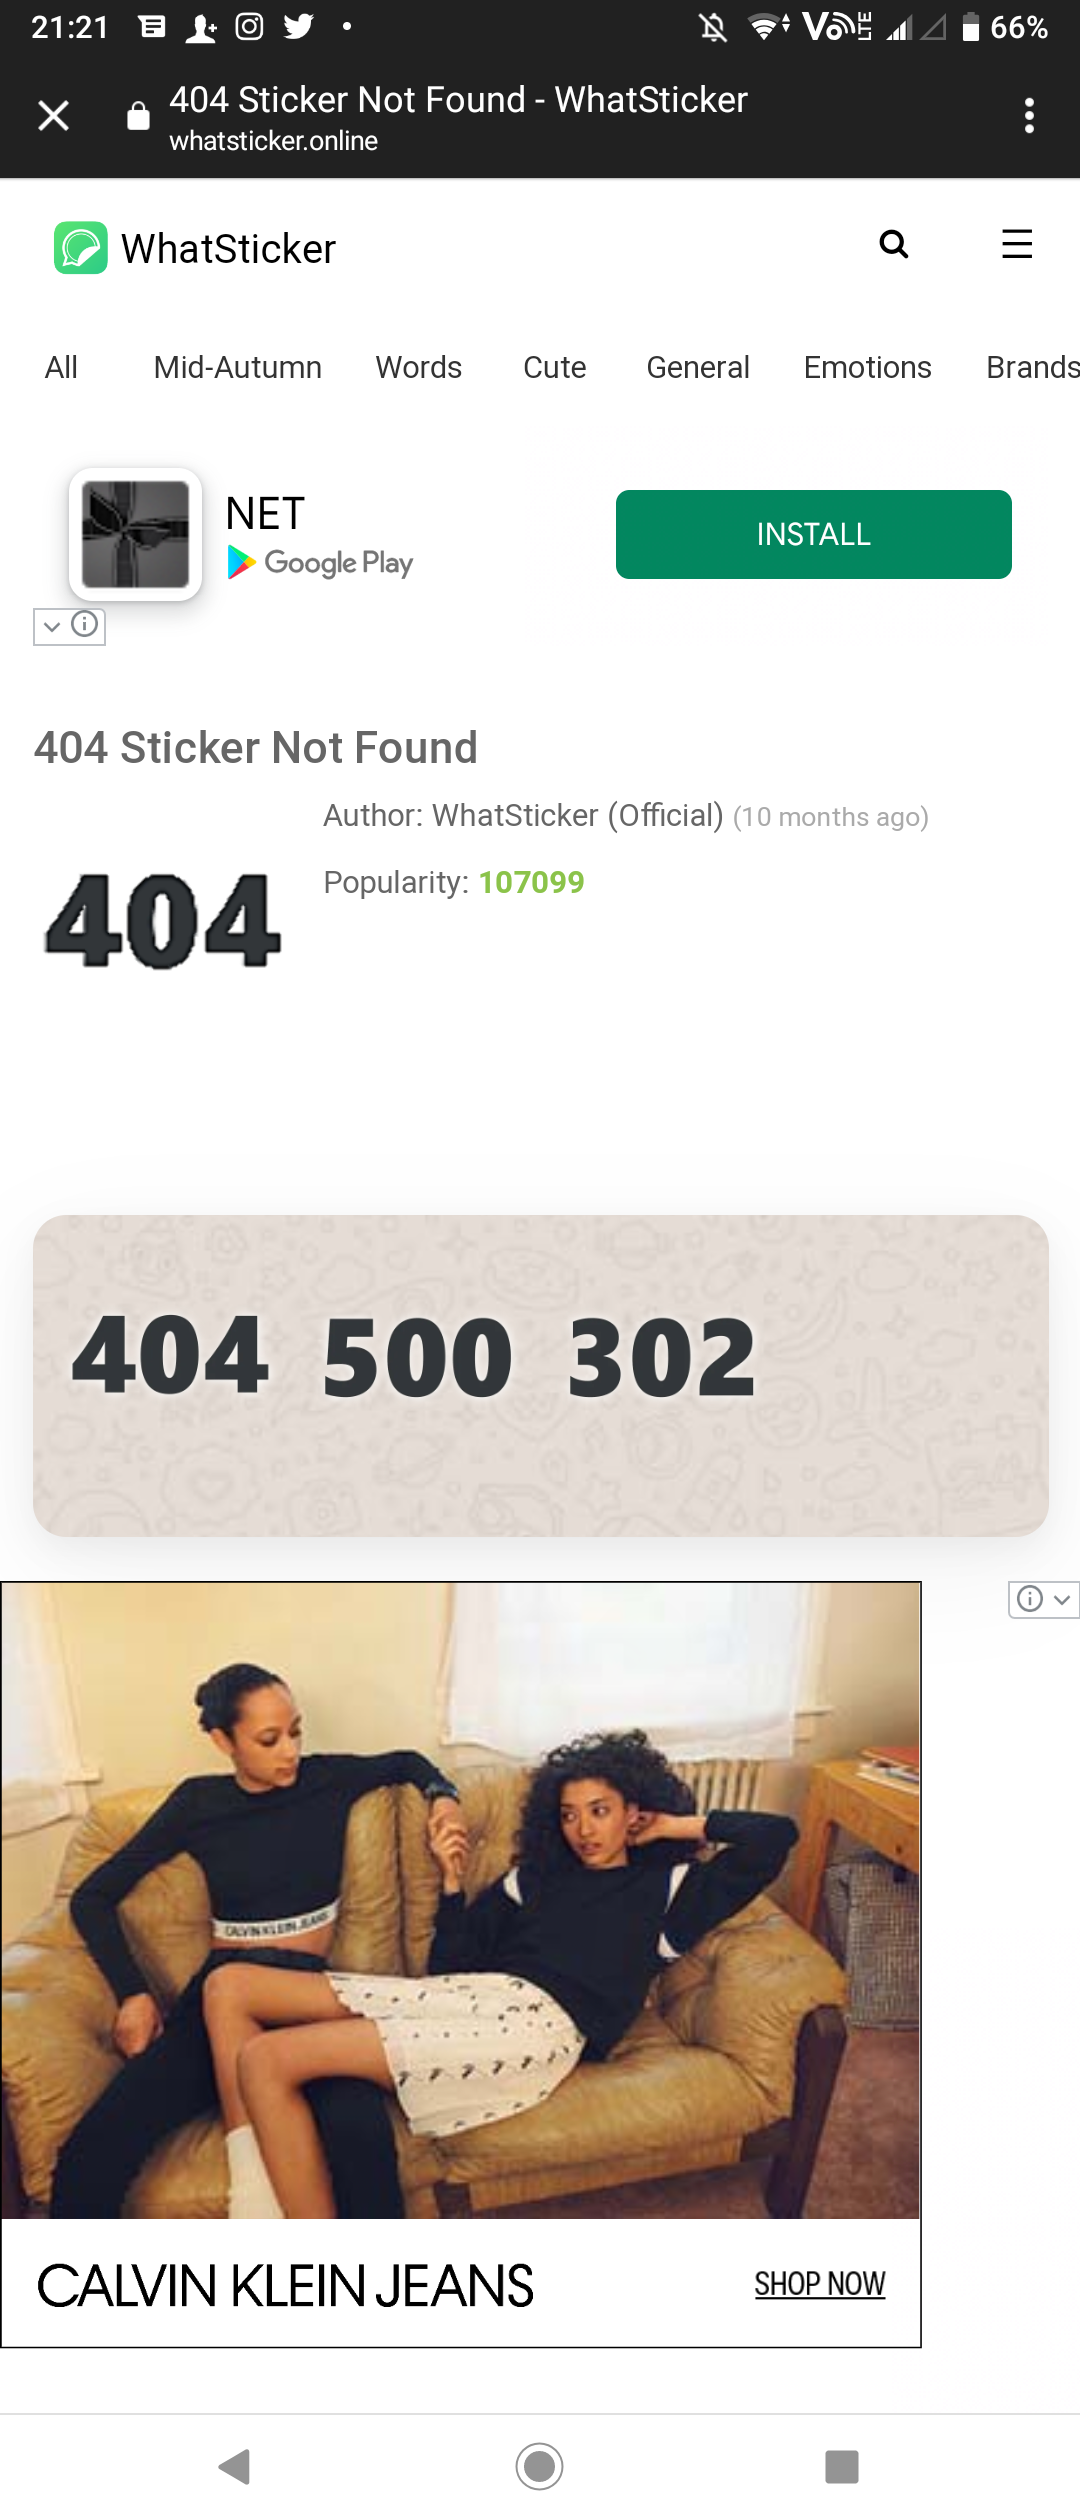Viewport: 1080px width, 2520px height.
Task: Close the browser tab with X
Action: (x=53, y=116)
